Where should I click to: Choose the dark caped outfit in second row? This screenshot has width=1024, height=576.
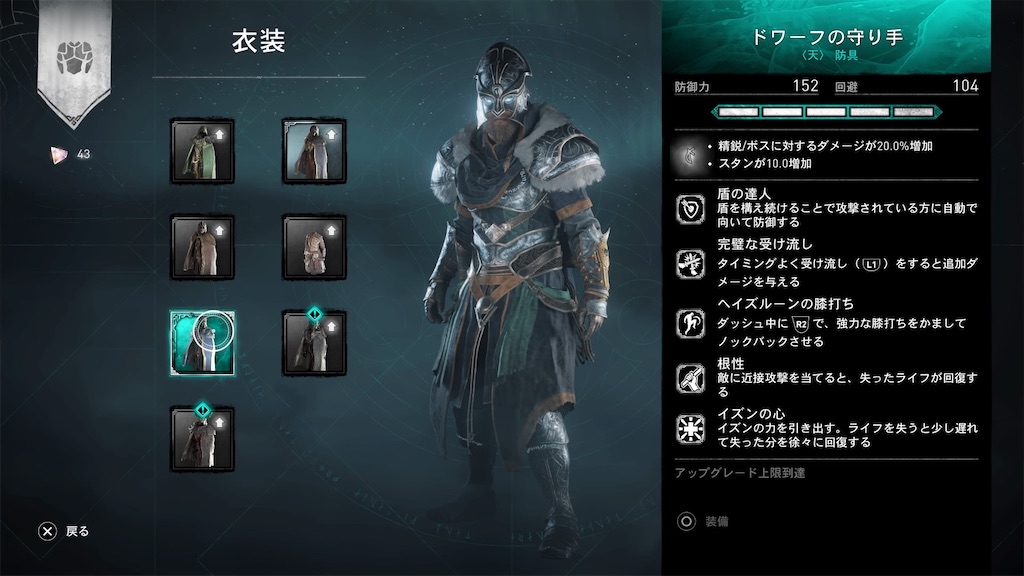pyautogui.click(x=202, y=248)
